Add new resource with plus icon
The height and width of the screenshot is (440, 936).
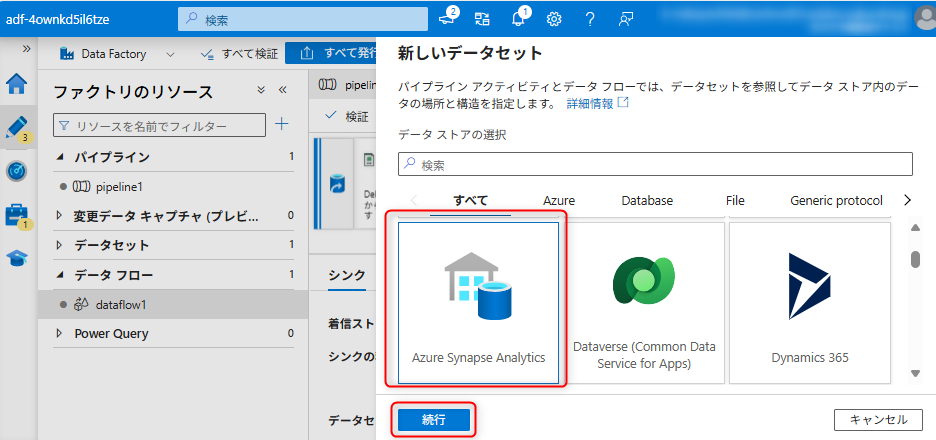click(x=282, y=124)
